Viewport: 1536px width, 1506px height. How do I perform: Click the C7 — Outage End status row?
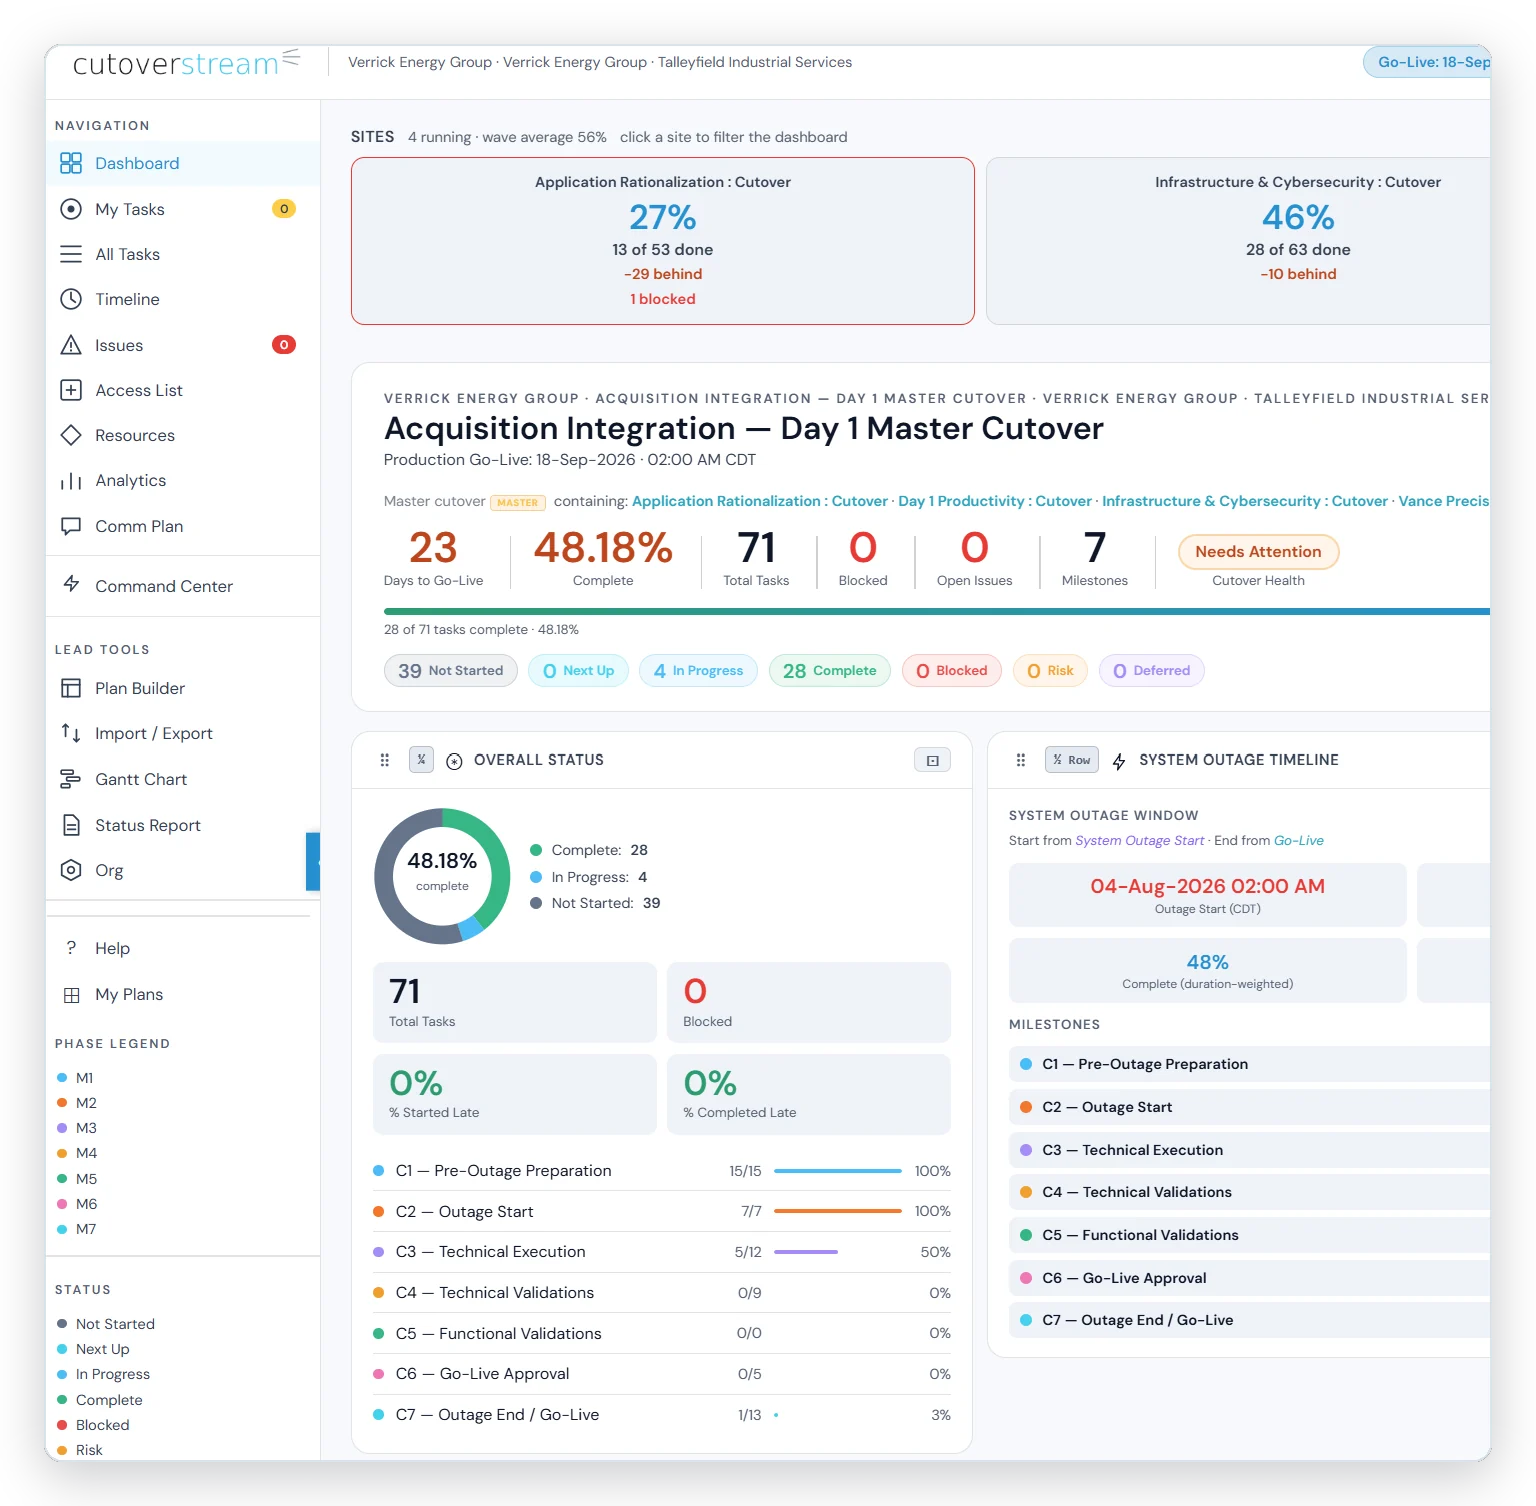click(662, 1415)
